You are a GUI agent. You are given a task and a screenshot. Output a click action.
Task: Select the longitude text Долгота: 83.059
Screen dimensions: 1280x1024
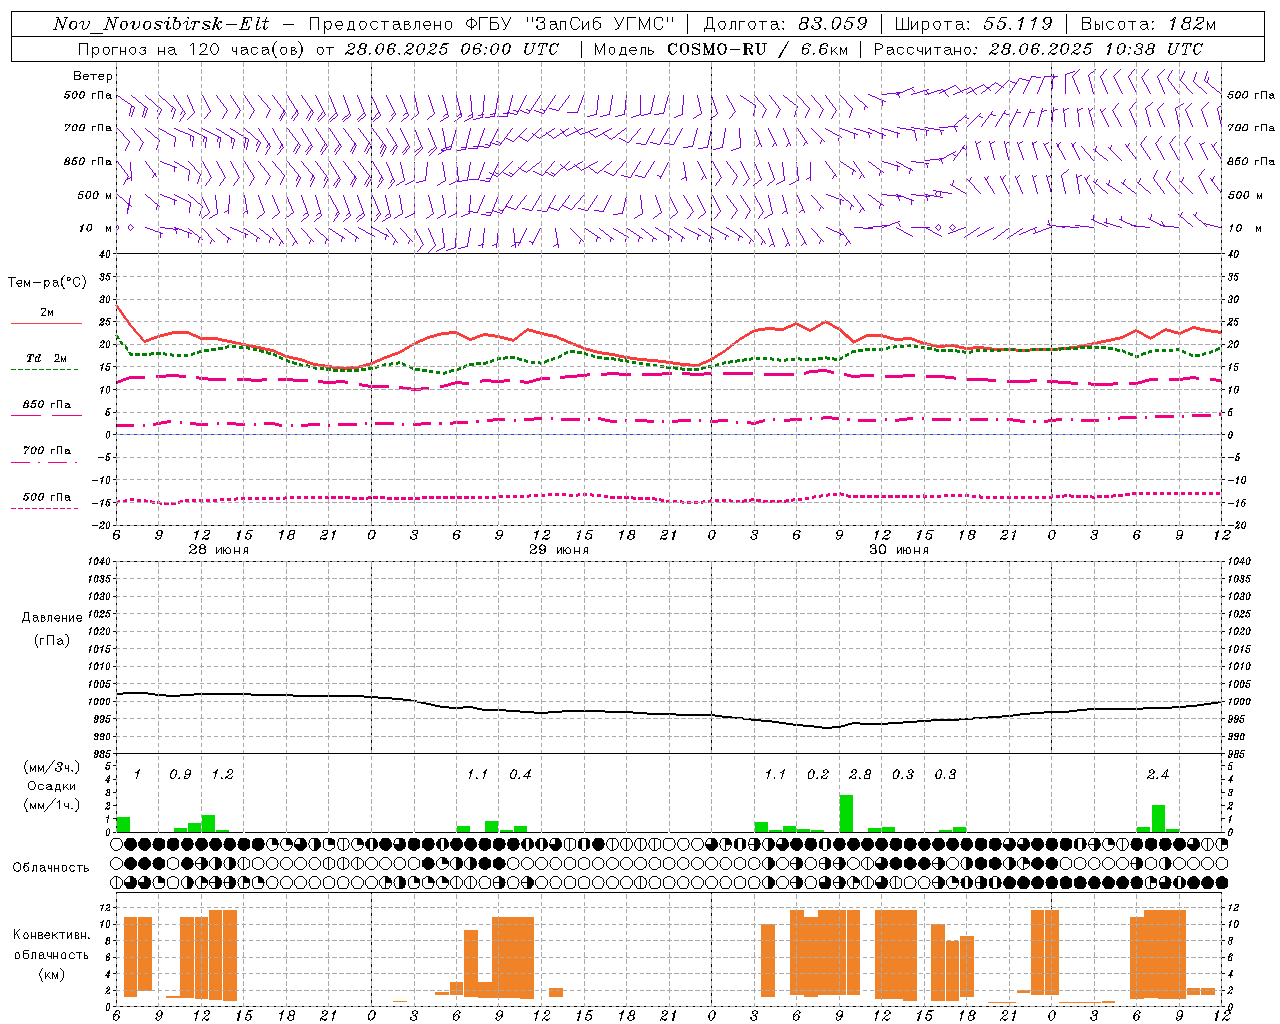[786, 24]
